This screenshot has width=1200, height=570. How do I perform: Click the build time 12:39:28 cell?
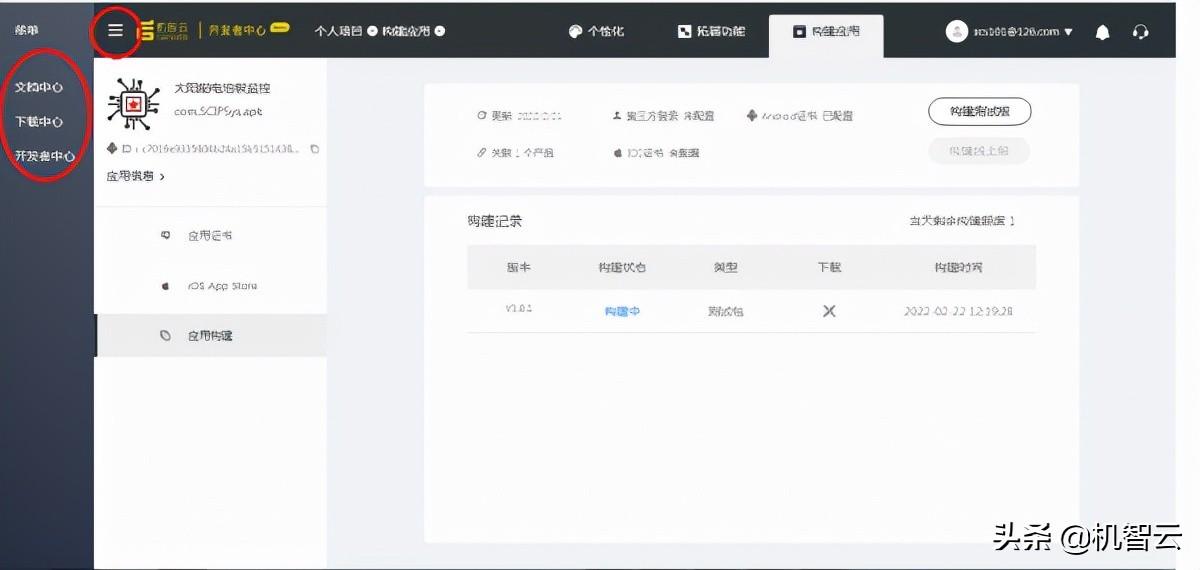959,312
